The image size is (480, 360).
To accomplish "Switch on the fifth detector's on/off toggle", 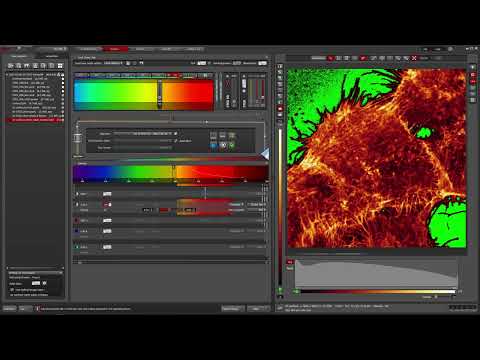I will coord(107,247).
